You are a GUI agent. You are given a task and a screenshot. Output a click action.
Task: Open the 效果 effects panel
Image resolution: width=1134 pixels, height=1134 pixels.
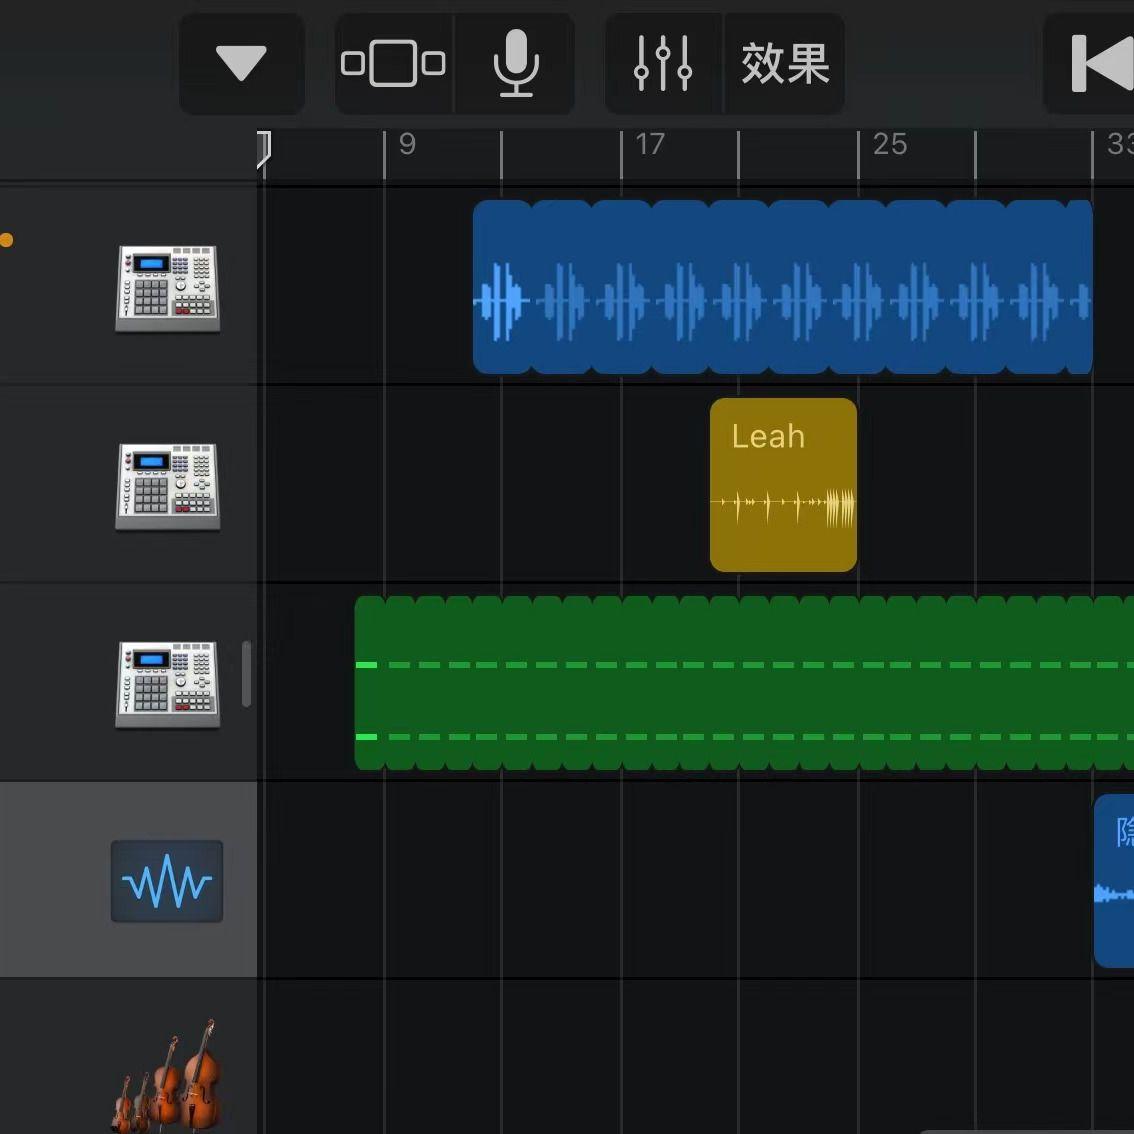(x=785, y=64)
